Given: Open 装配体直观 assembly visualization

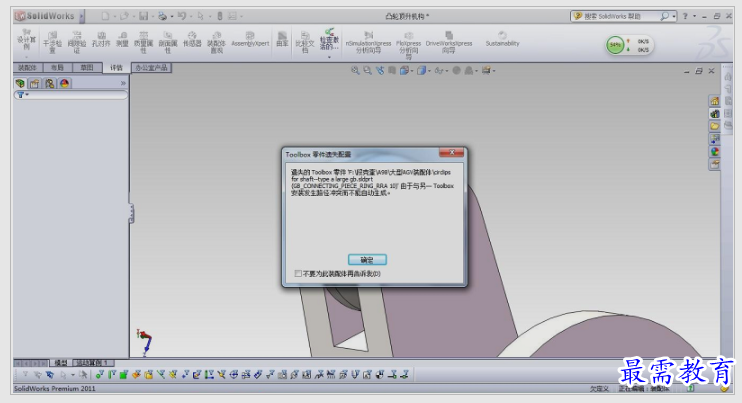Looking at the screenshot, I should (216, 42).
